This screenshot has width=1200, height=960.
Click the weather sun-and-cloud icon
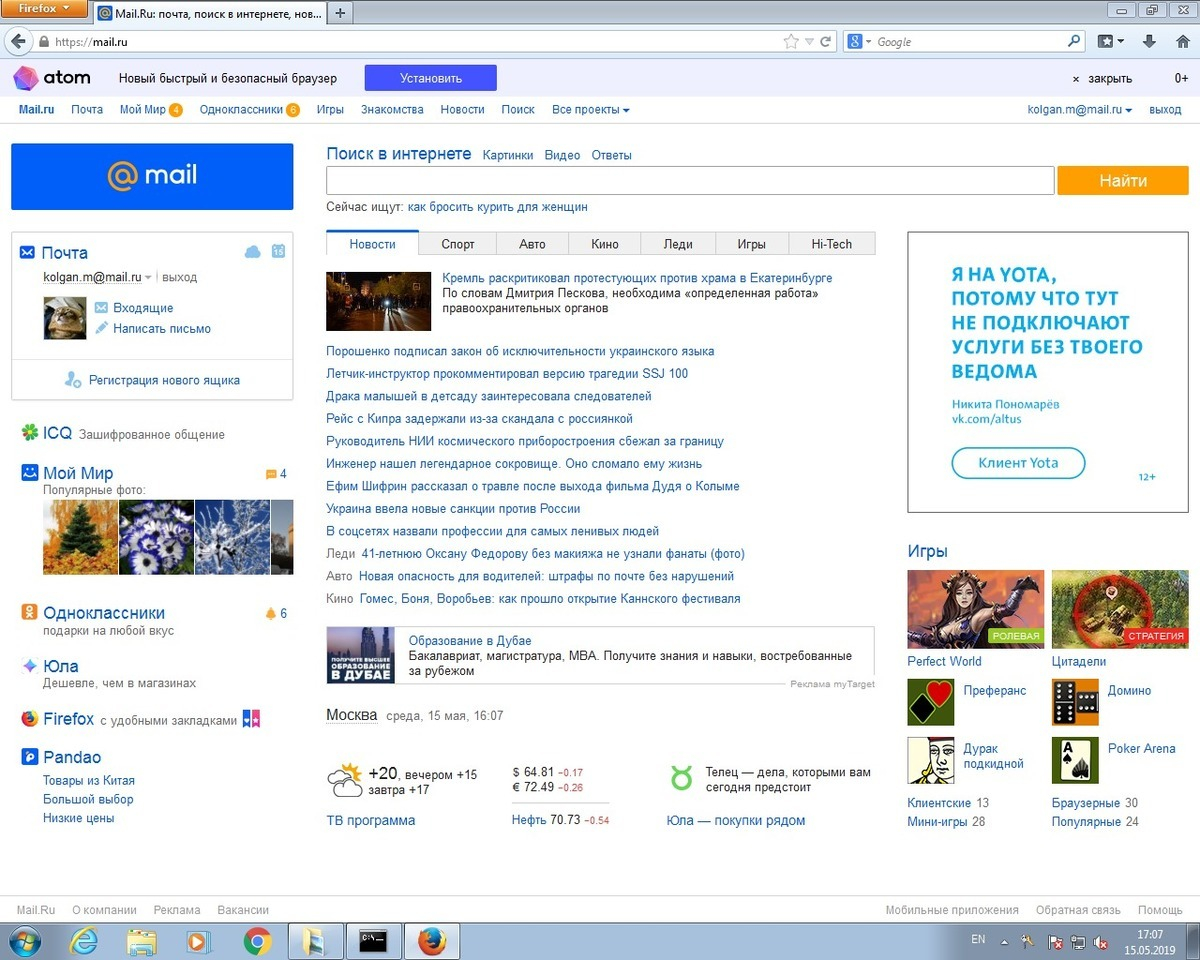click(345, 780)
